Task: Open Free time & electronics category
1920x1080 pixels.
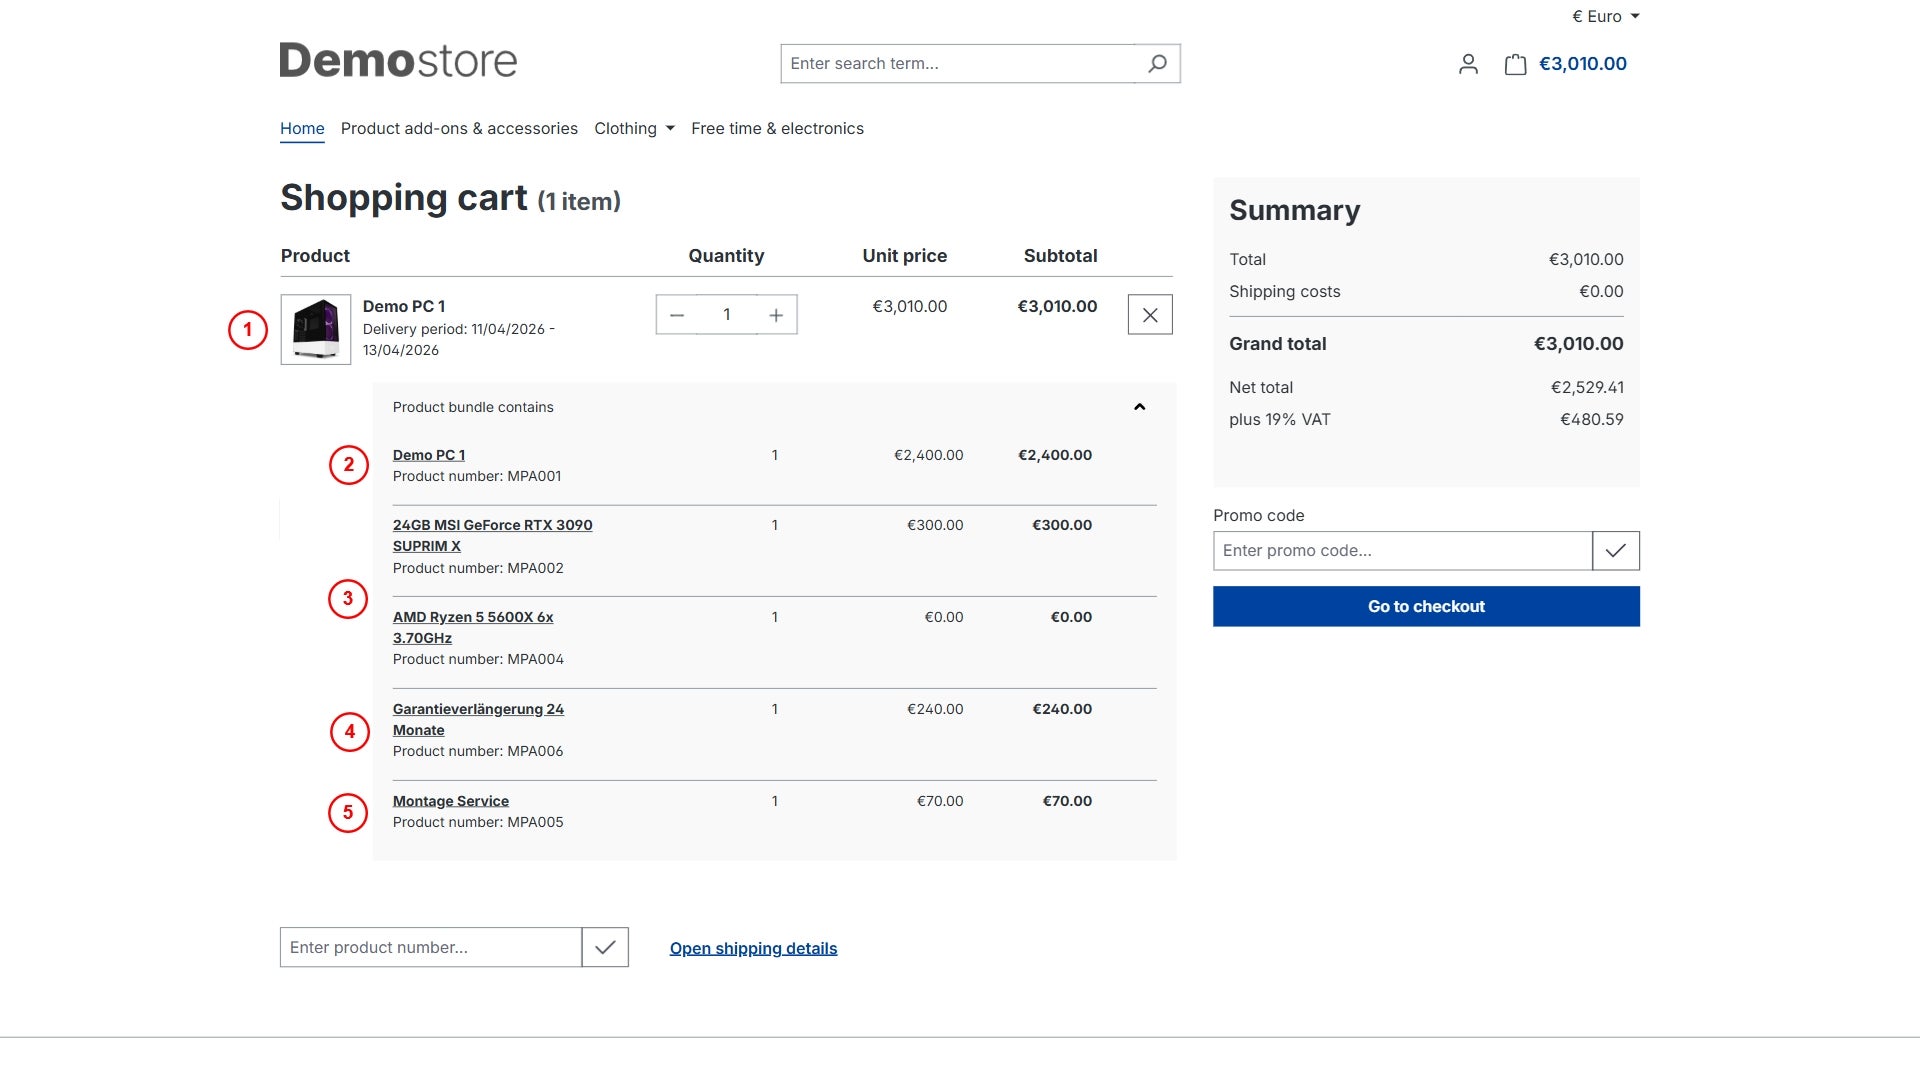Action: click(x=777, y=128)
